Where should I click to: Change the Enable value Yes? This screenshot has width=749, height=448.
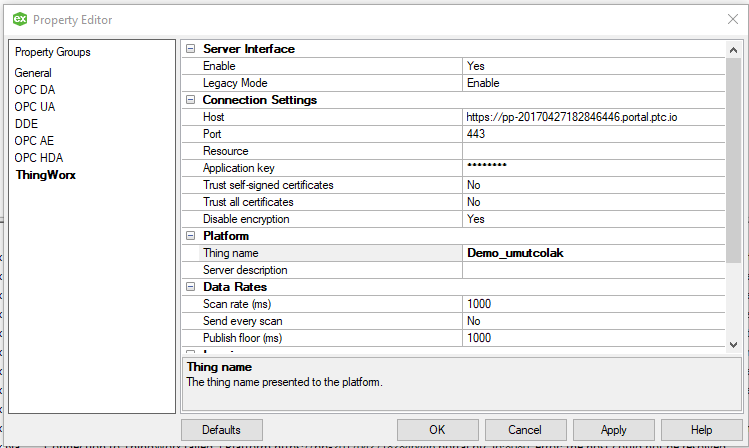[x=594, y=66]
